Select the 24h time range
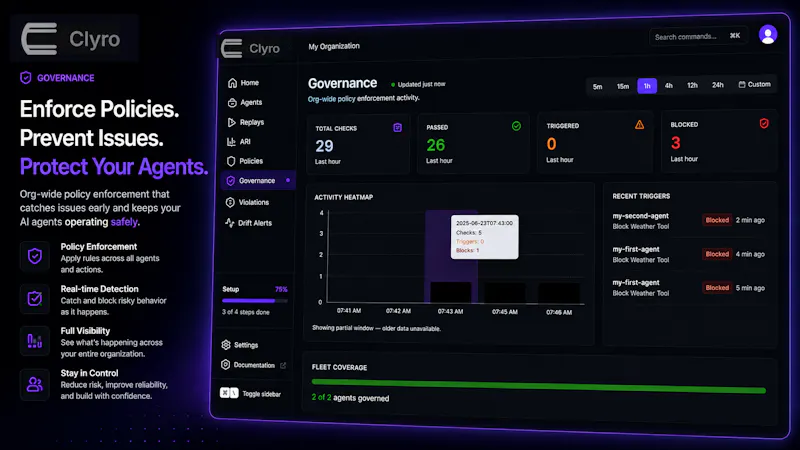The width and height of the screenshot is (800, 450). click(x=718, y=85)
